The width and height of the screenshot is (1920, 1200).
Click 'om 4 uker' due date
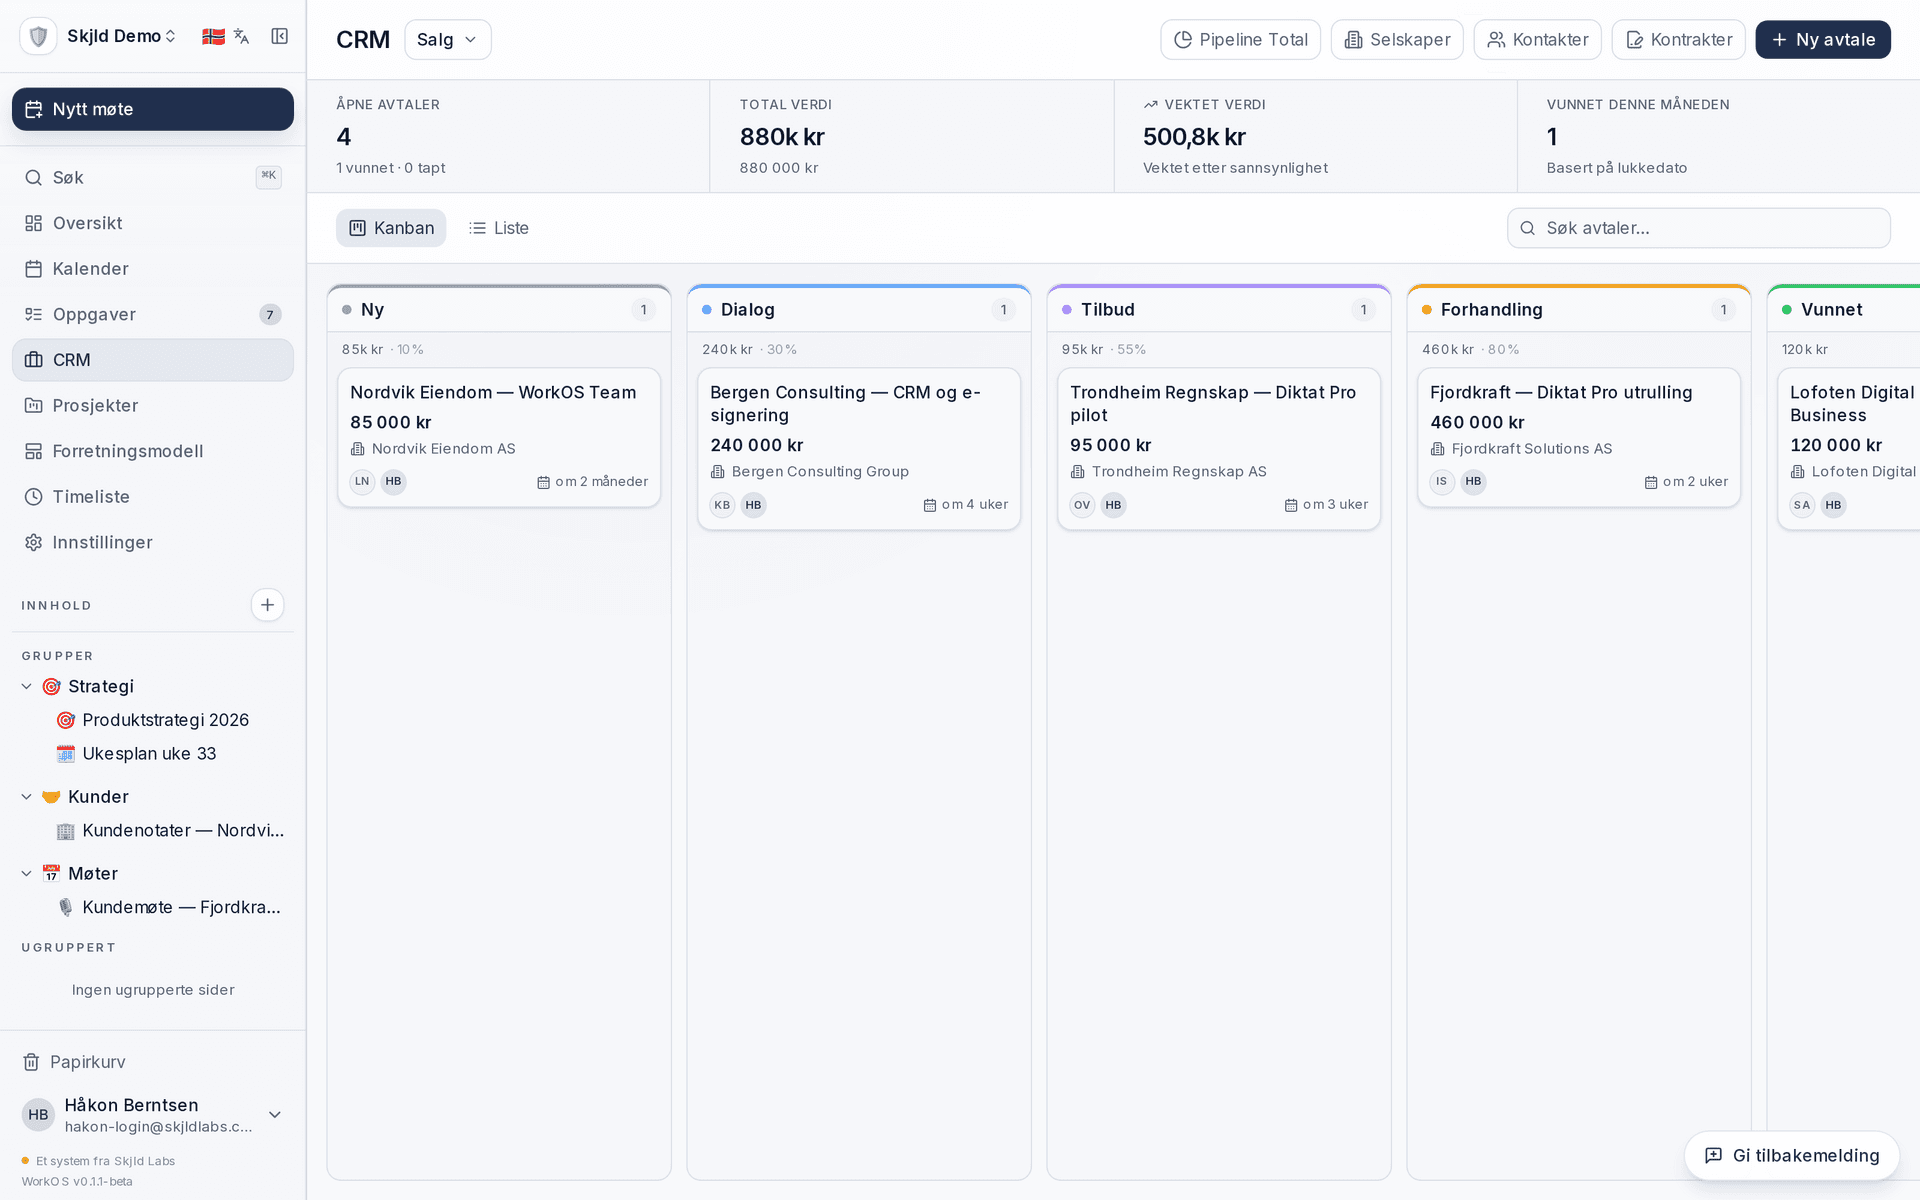point(966,505)
